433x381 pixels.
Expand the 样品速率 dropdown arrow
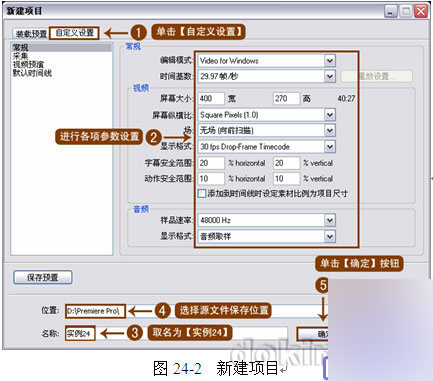[330, 220]
